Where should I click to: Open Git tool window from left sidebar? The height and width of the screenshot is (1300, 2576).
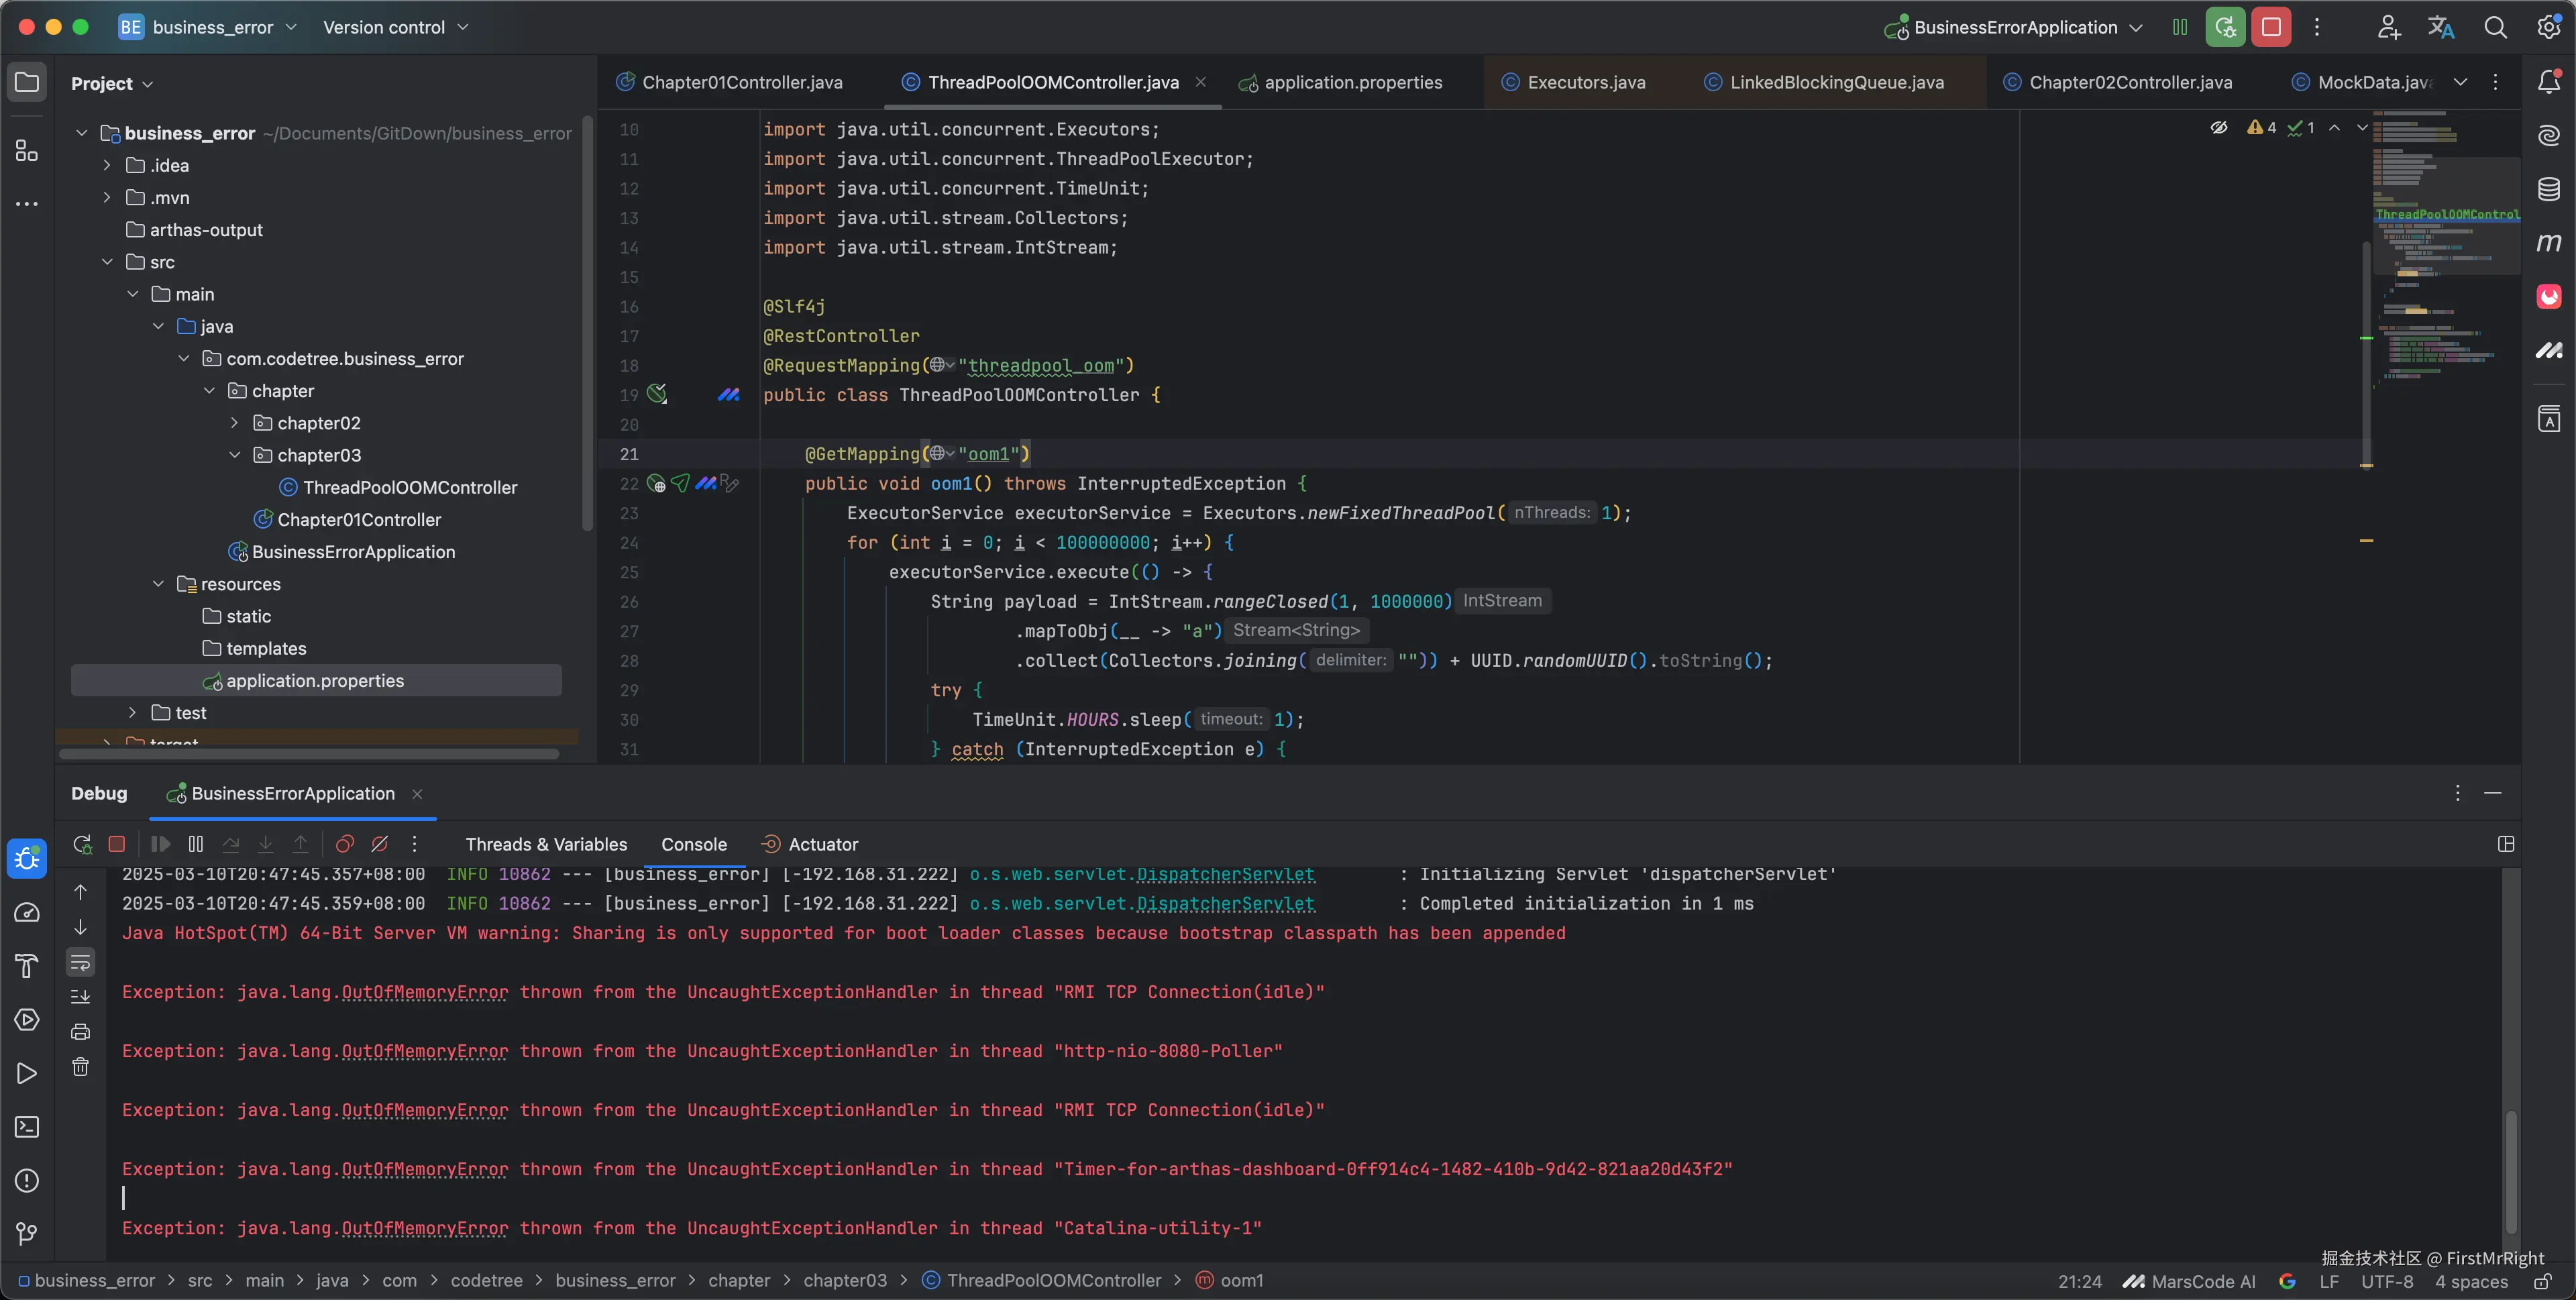click(x=27, y=1234)
